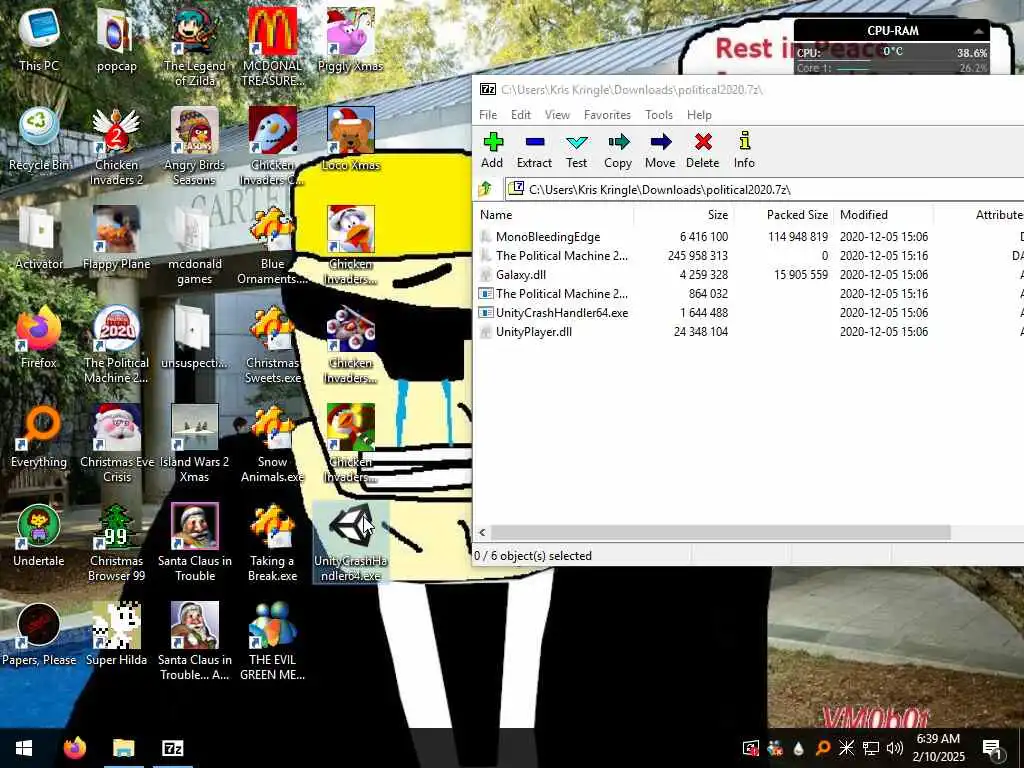Image resolution: width=1024 pixels, height=768 pixels.
Task: Open Firefox from the taskbar
Action: click(75, 748)
